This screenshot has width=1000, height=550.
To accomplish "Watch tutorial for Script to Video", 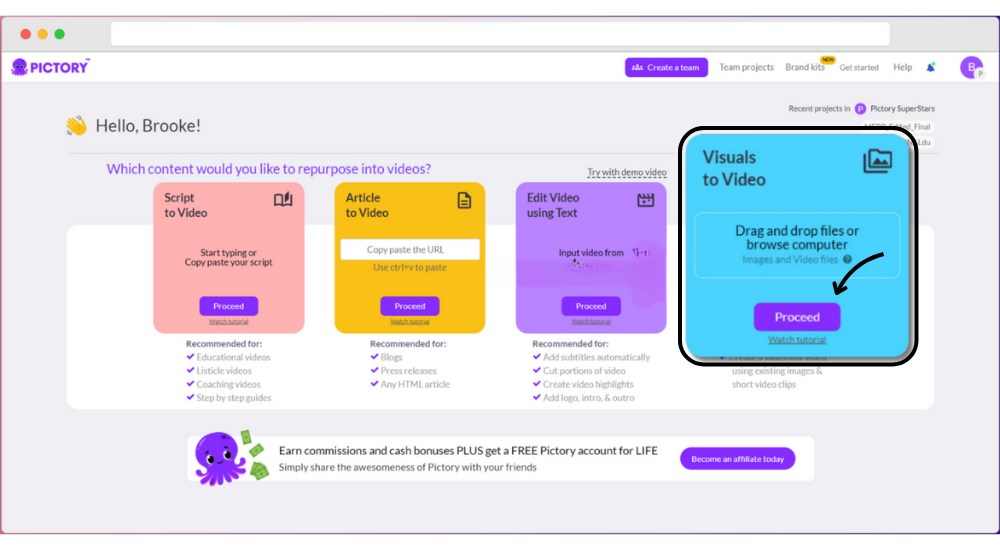I will (228, 322).
